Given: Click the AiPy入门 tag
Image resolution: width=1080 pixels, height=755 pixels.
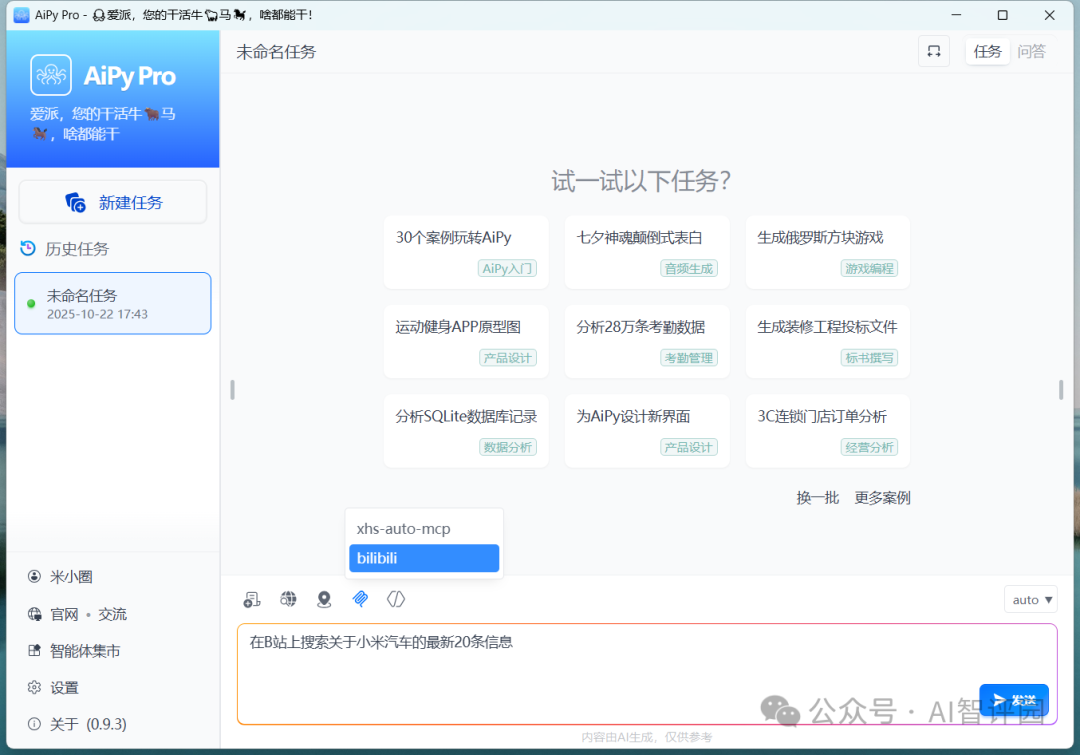Looking at the screenshot, I should 508,269.
